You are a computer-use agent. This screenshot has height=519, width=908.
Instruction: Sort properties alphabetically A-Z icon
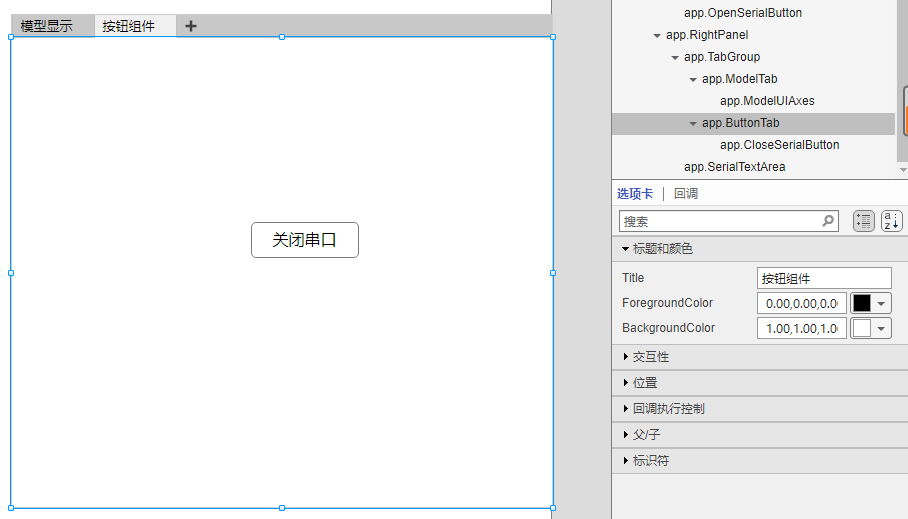point(892,221)
